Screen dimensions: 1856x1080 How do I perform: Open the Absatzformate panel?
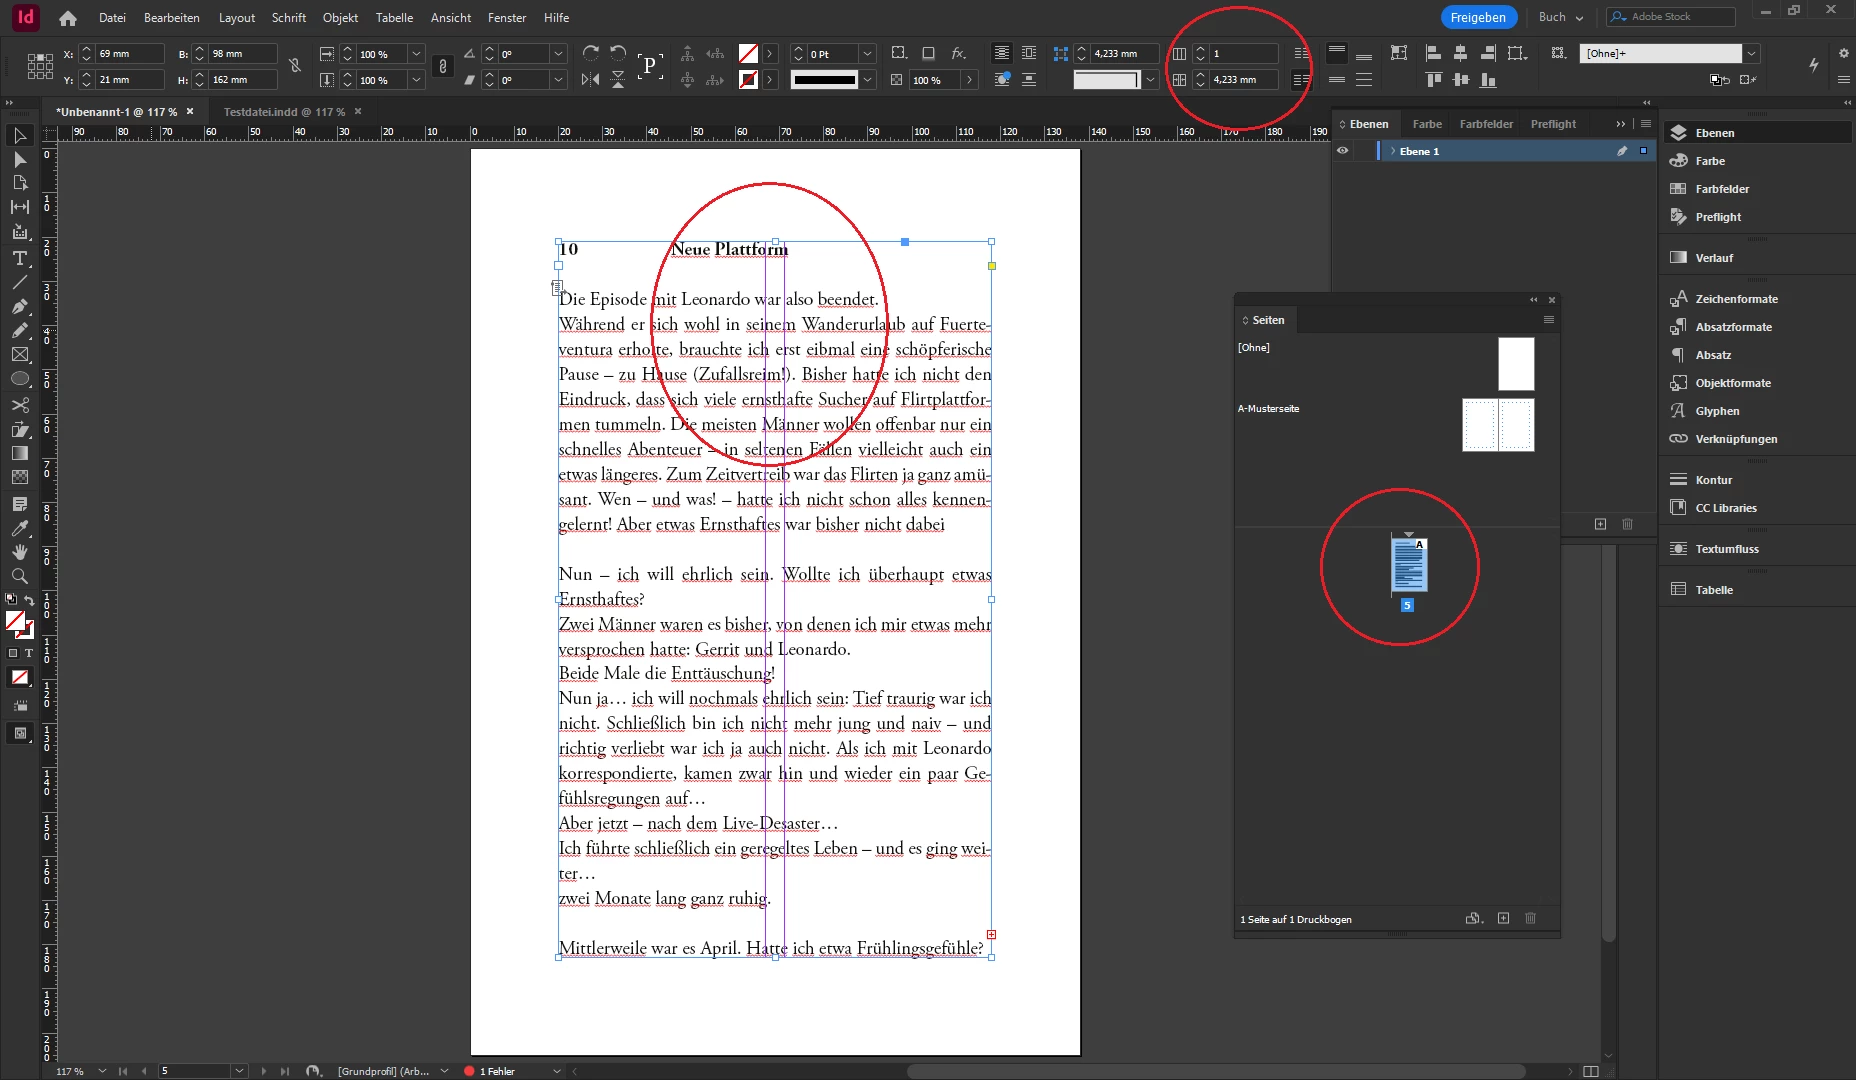(x=1733, y=327)
